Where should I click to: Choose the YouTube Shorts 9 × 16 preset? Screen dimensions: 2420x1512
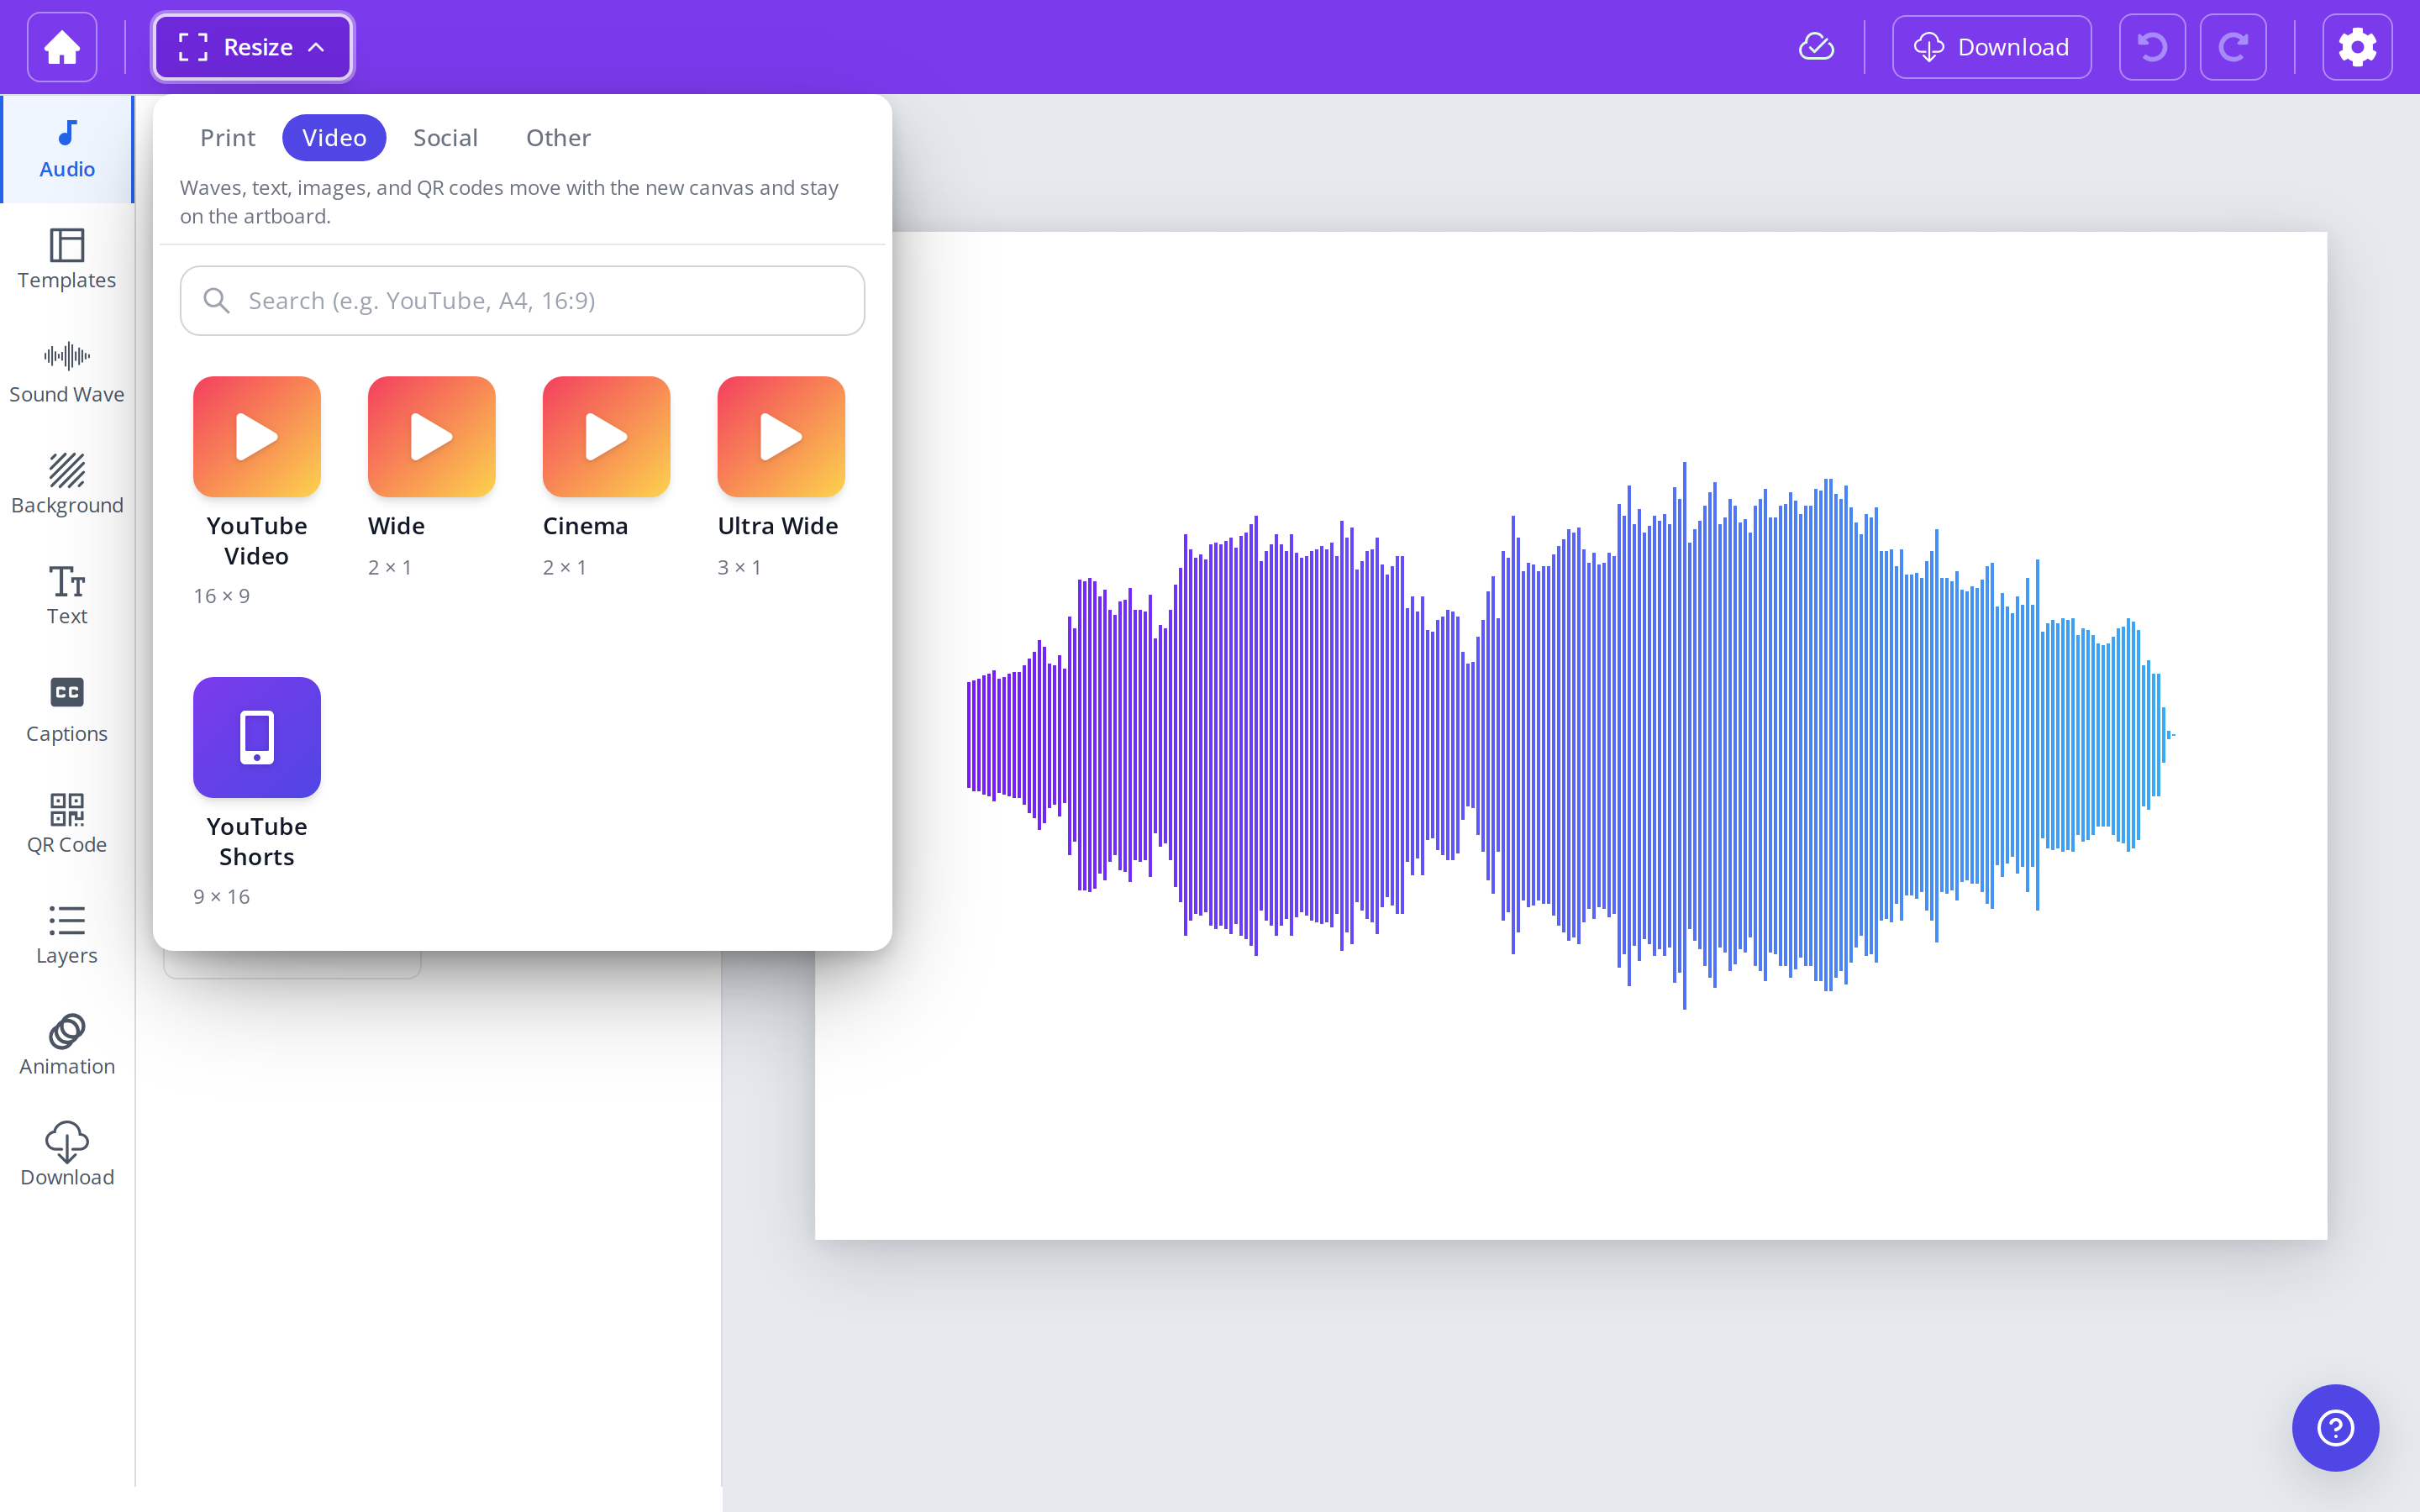pos(257,792)
